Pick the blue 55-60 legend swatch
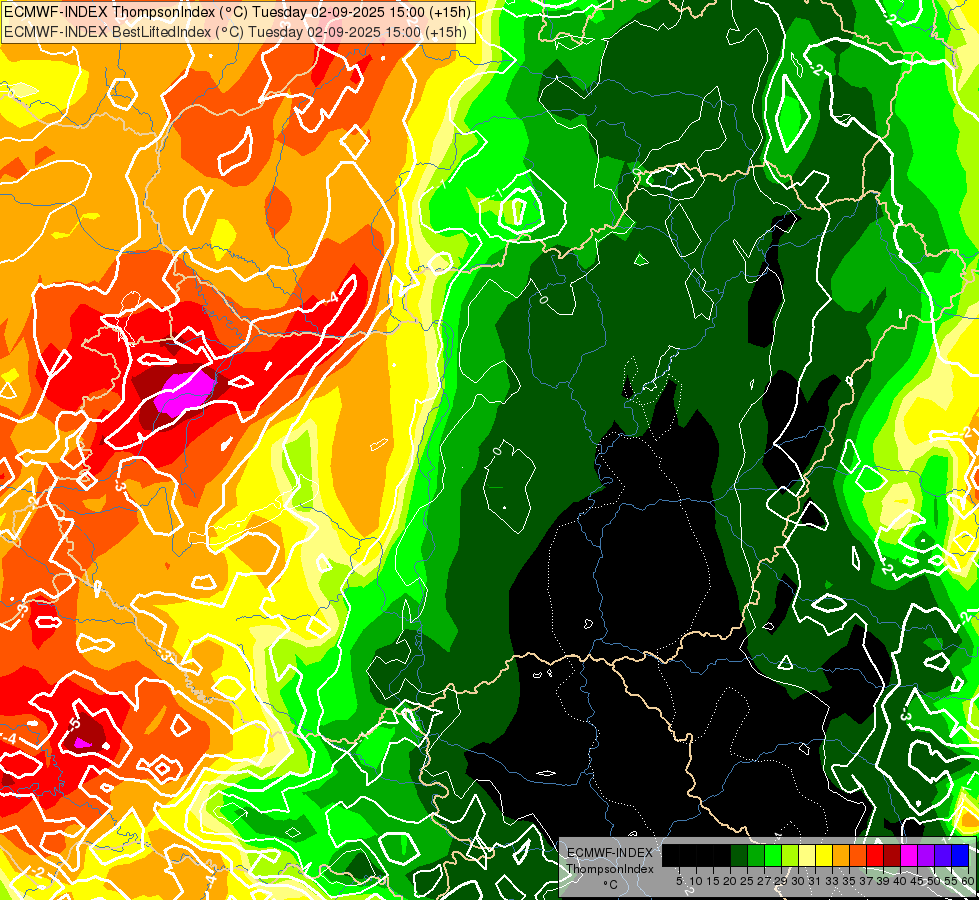The image size is (979, 900). (960, 855)
